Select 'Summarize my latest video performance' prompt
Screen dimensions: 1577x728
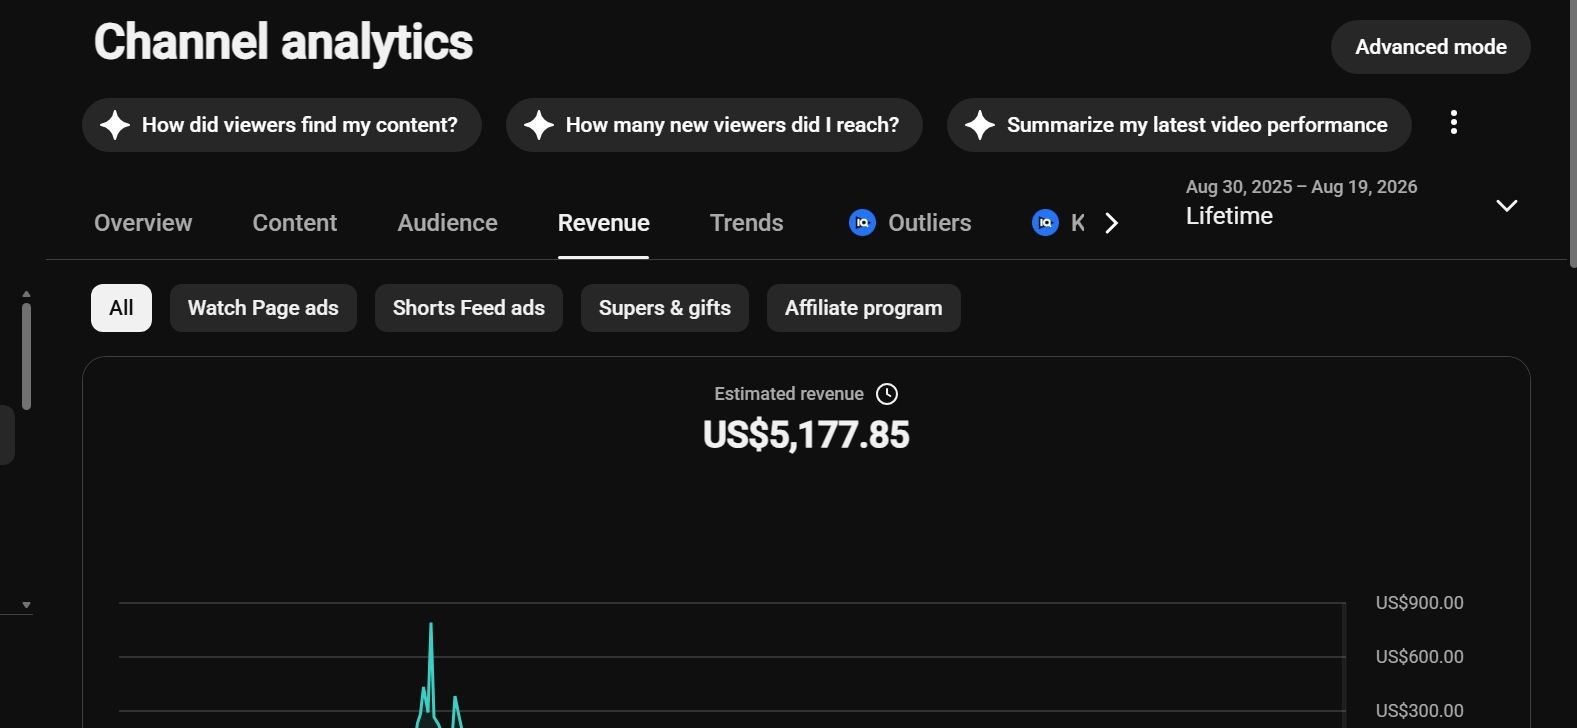pyautogui.click(x=1179, y=125)
